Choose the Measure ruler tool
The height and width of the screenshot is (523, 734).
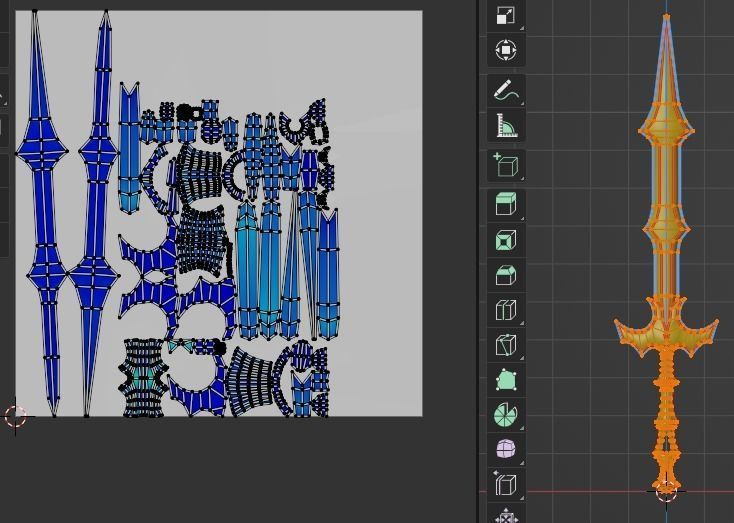tap(506, 125)
